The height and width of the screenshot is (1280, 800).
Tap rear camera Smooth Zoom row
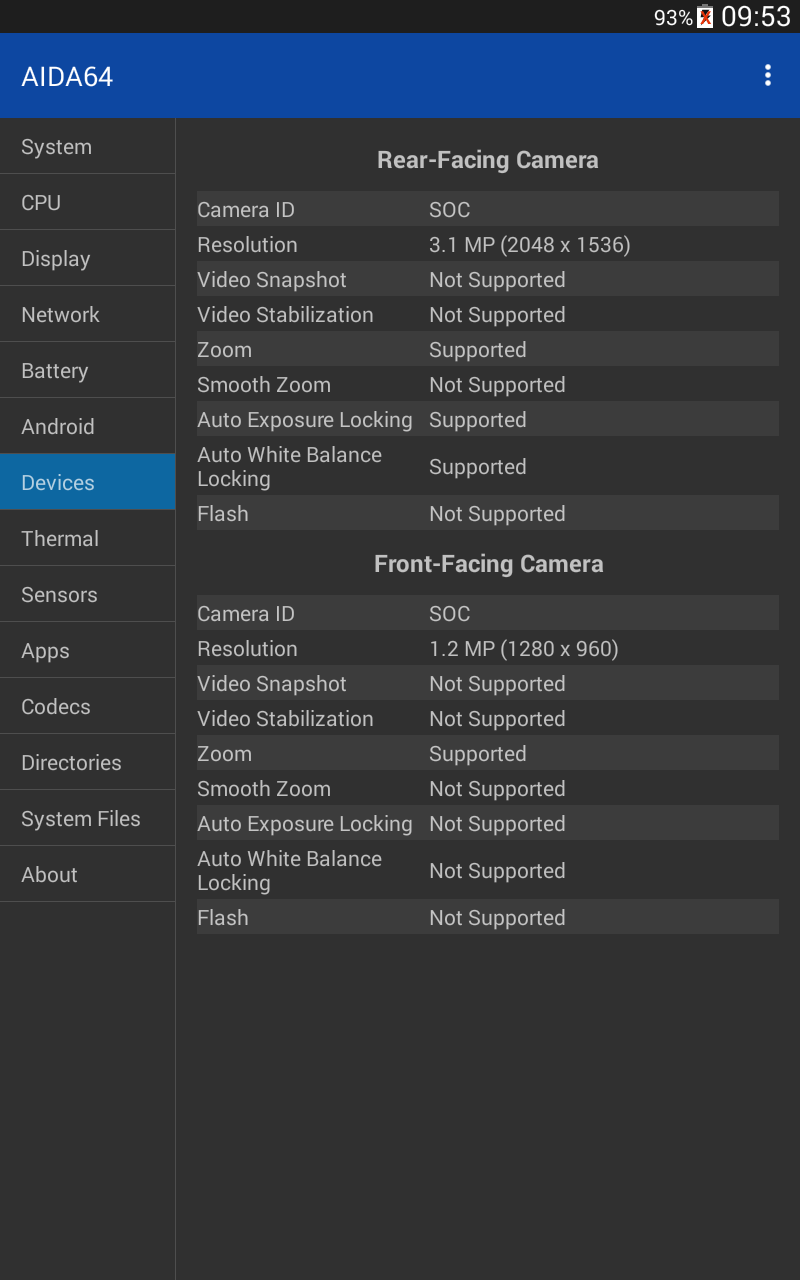tap(488, 384)
